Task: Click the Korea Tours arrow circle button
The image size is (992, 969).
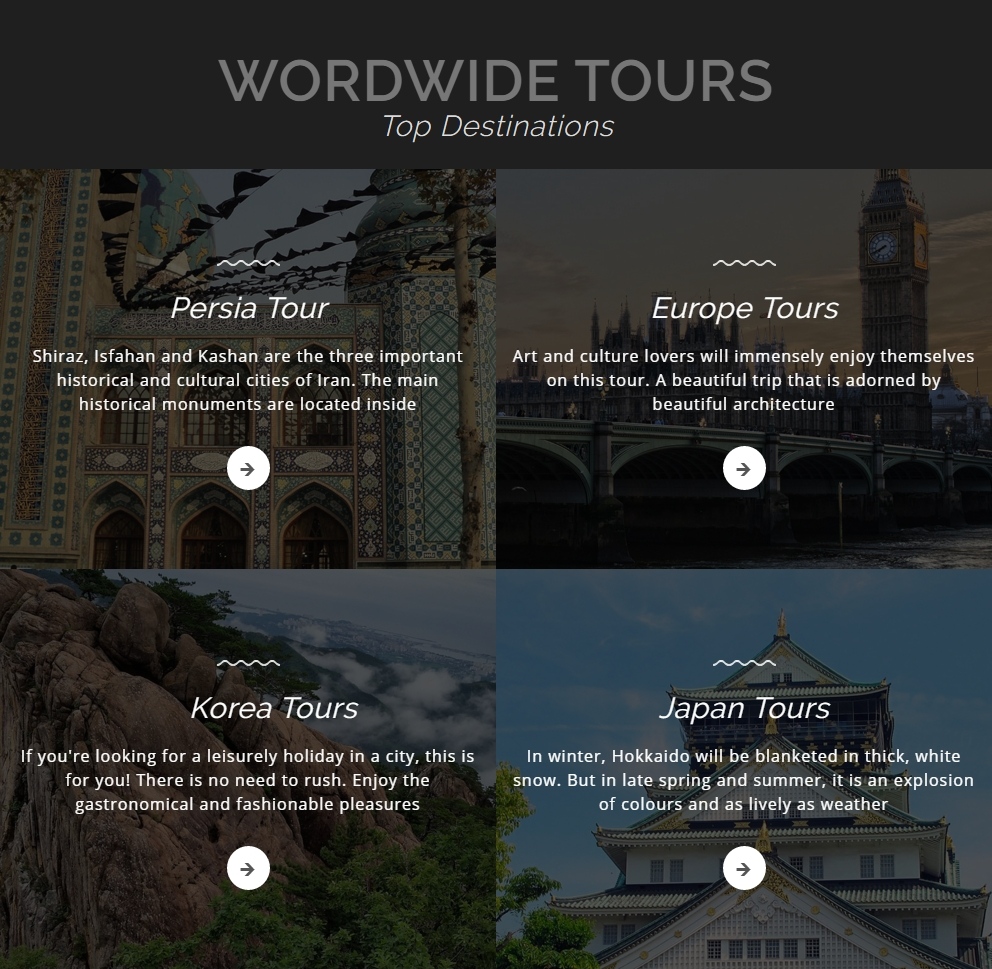Action: [x=248, y=868]
